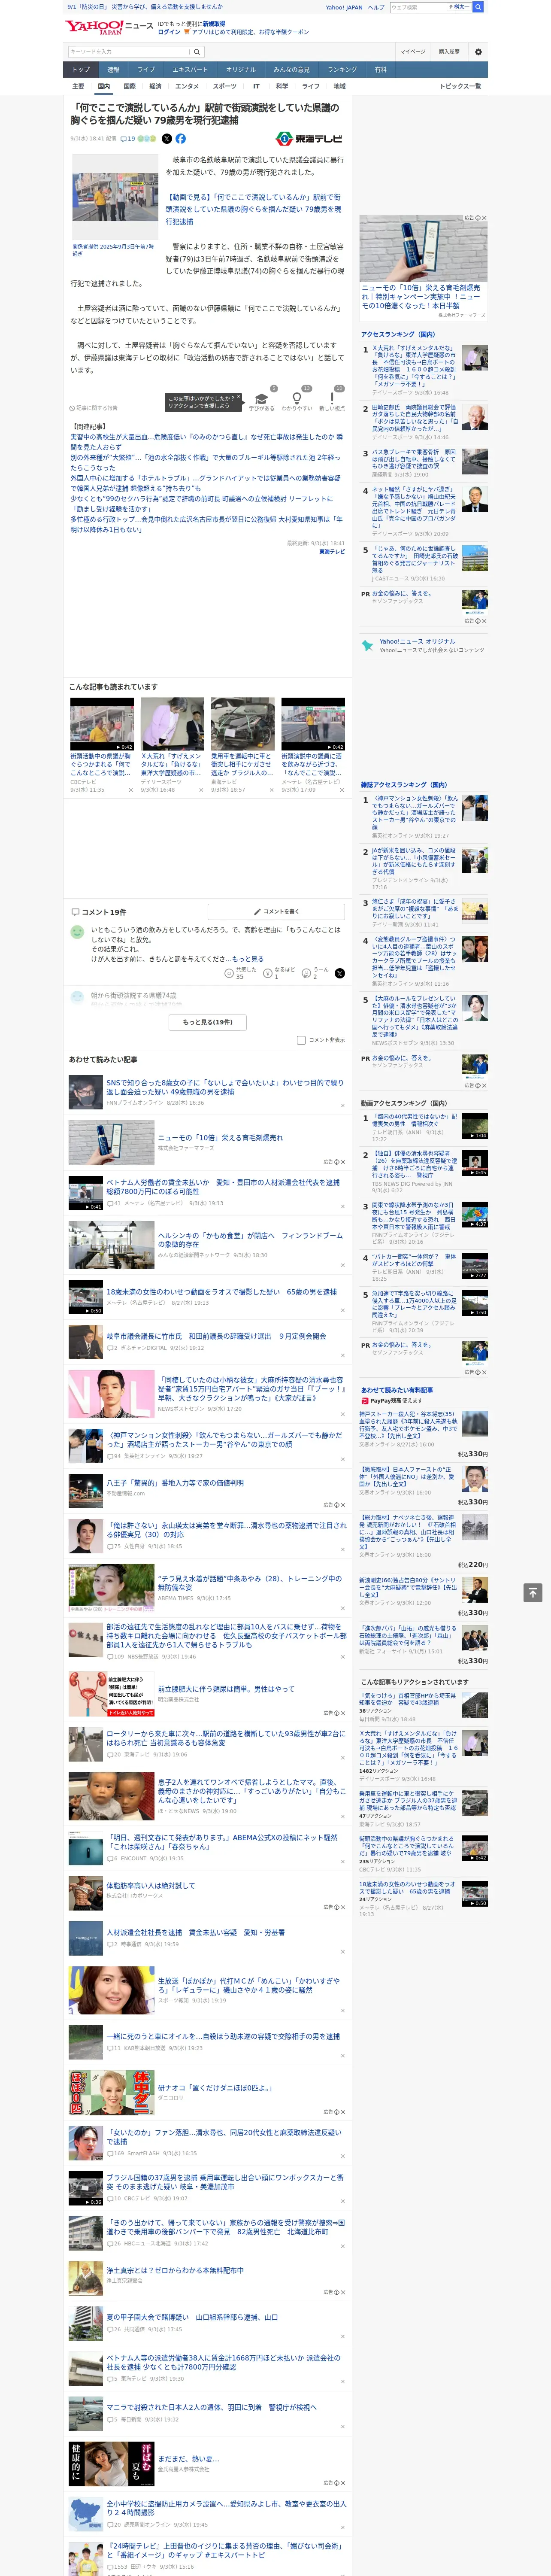Open the ロータリーから来た車に次々 article
This screenshot has height=2576, width=551.
(x=226, y=1738)
